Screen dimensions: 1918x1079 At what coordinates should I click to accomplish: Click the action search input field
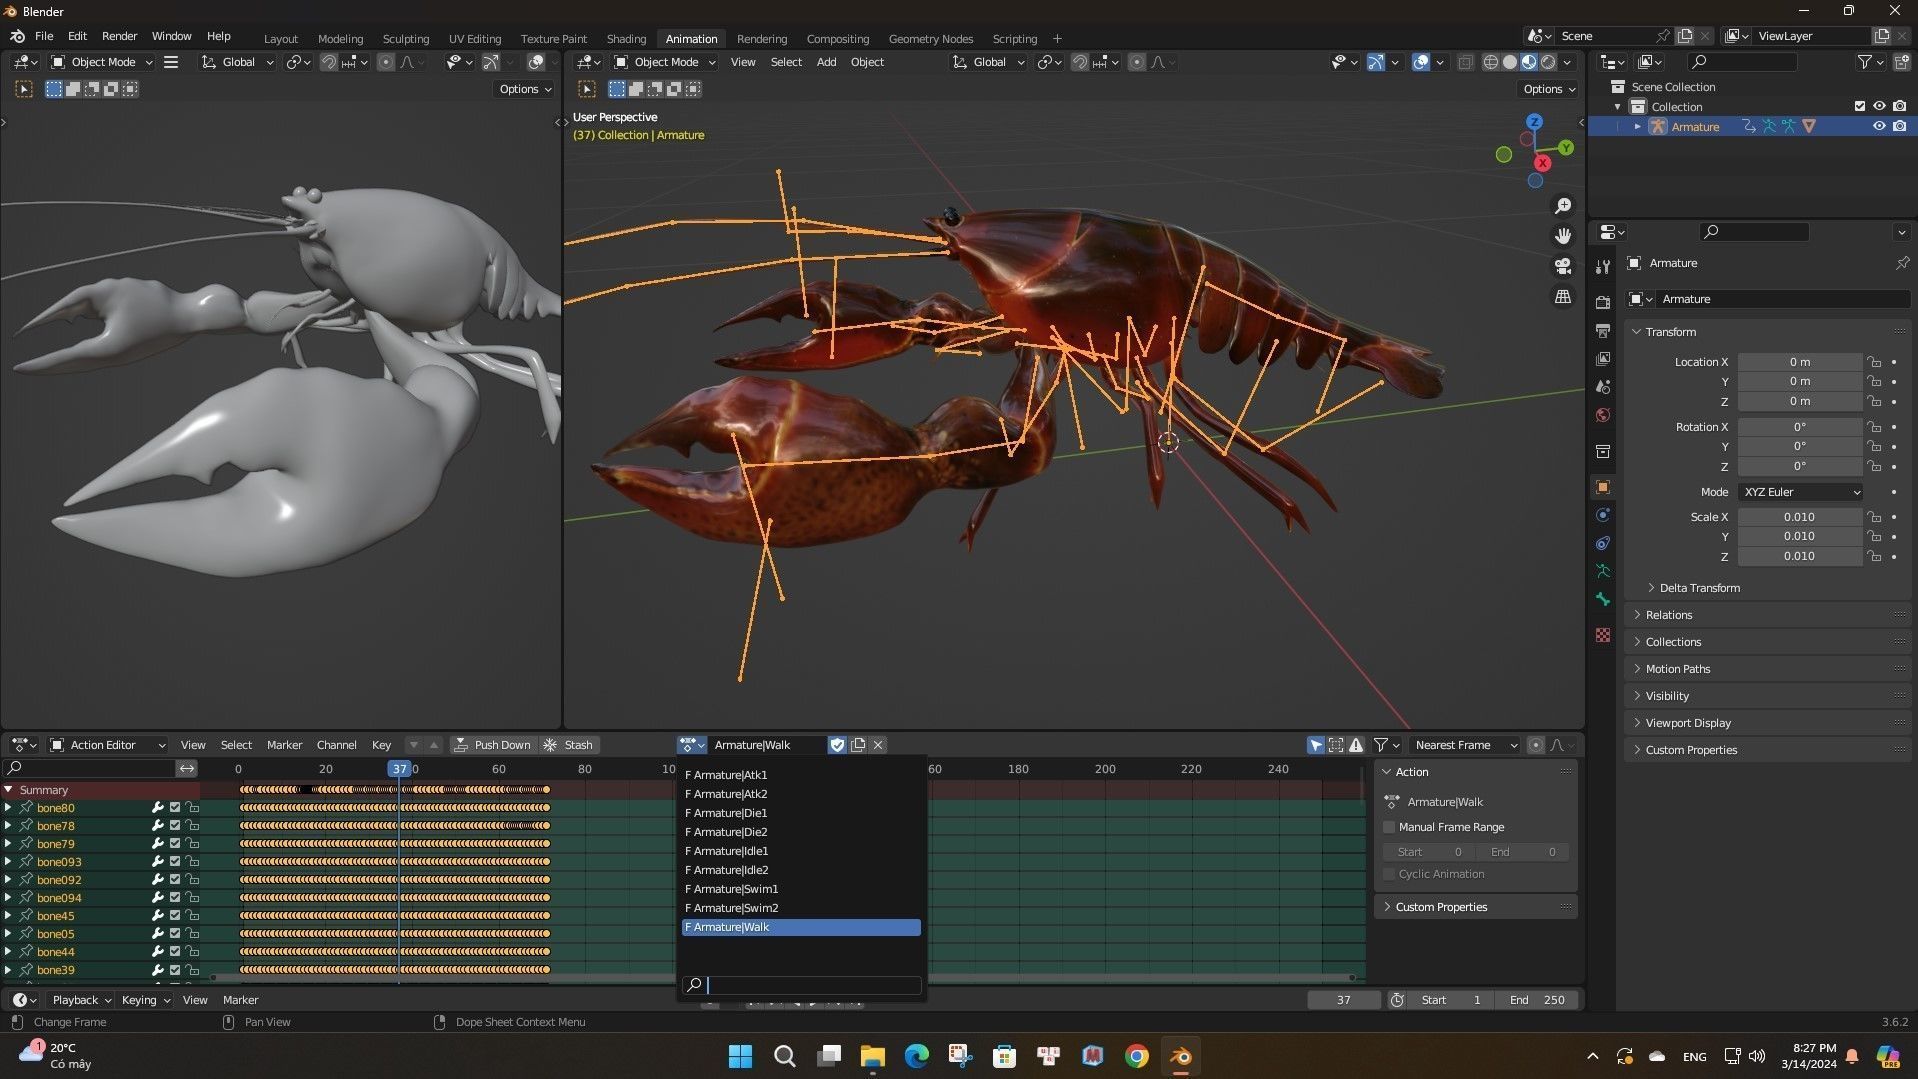pos(801,985)
